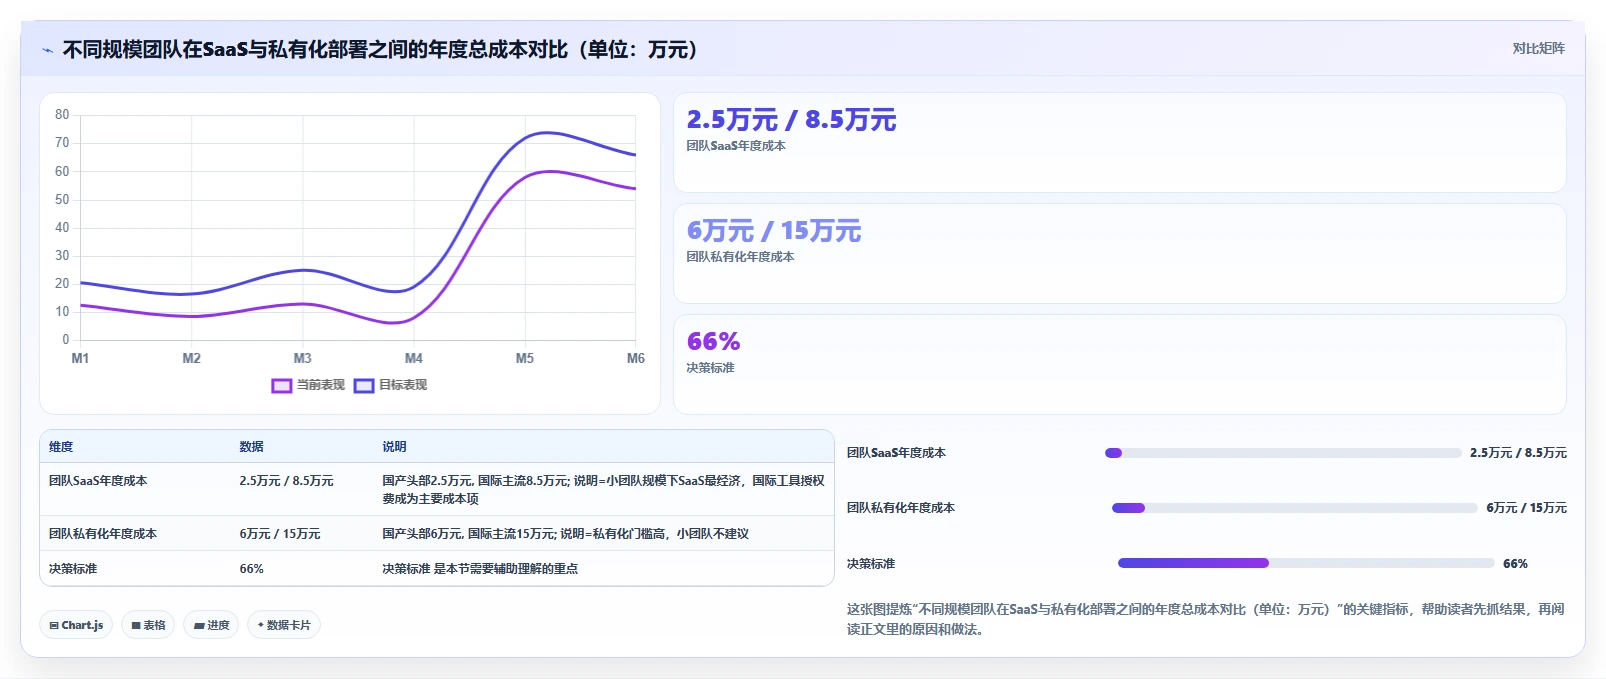Click 团队私有化年度成本 label under second card
Image resolution: width=1606 pixels, height=679 pixels.
740,257
